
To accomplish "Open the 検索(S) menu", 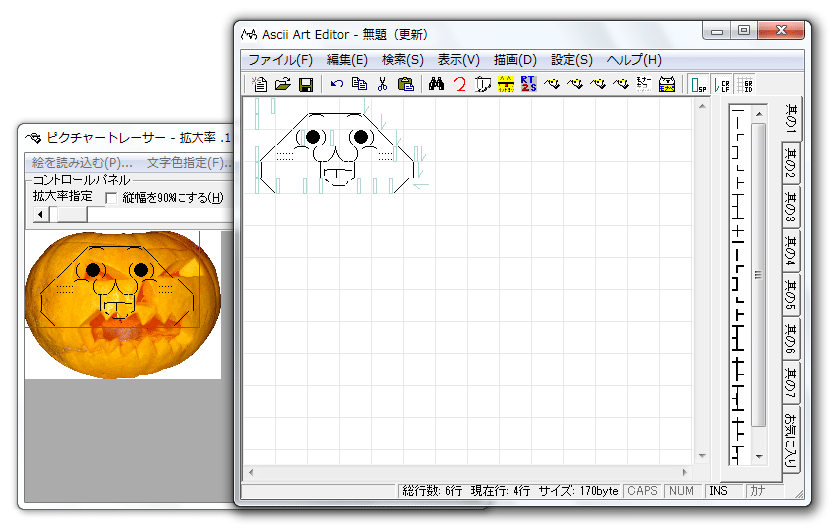I will pyautogui.click(x=403, y=59).
